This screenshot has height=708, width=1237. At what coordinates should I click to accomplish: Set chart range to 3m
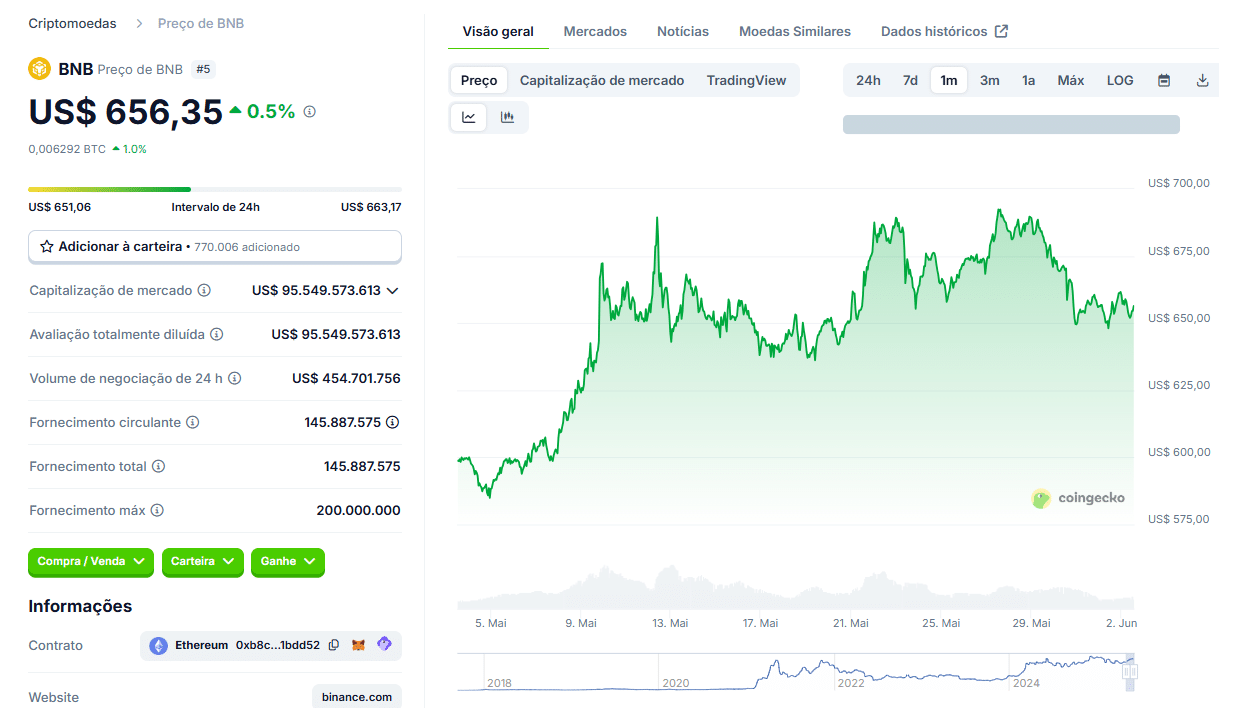pyautogui.click(x=990, y=80)
